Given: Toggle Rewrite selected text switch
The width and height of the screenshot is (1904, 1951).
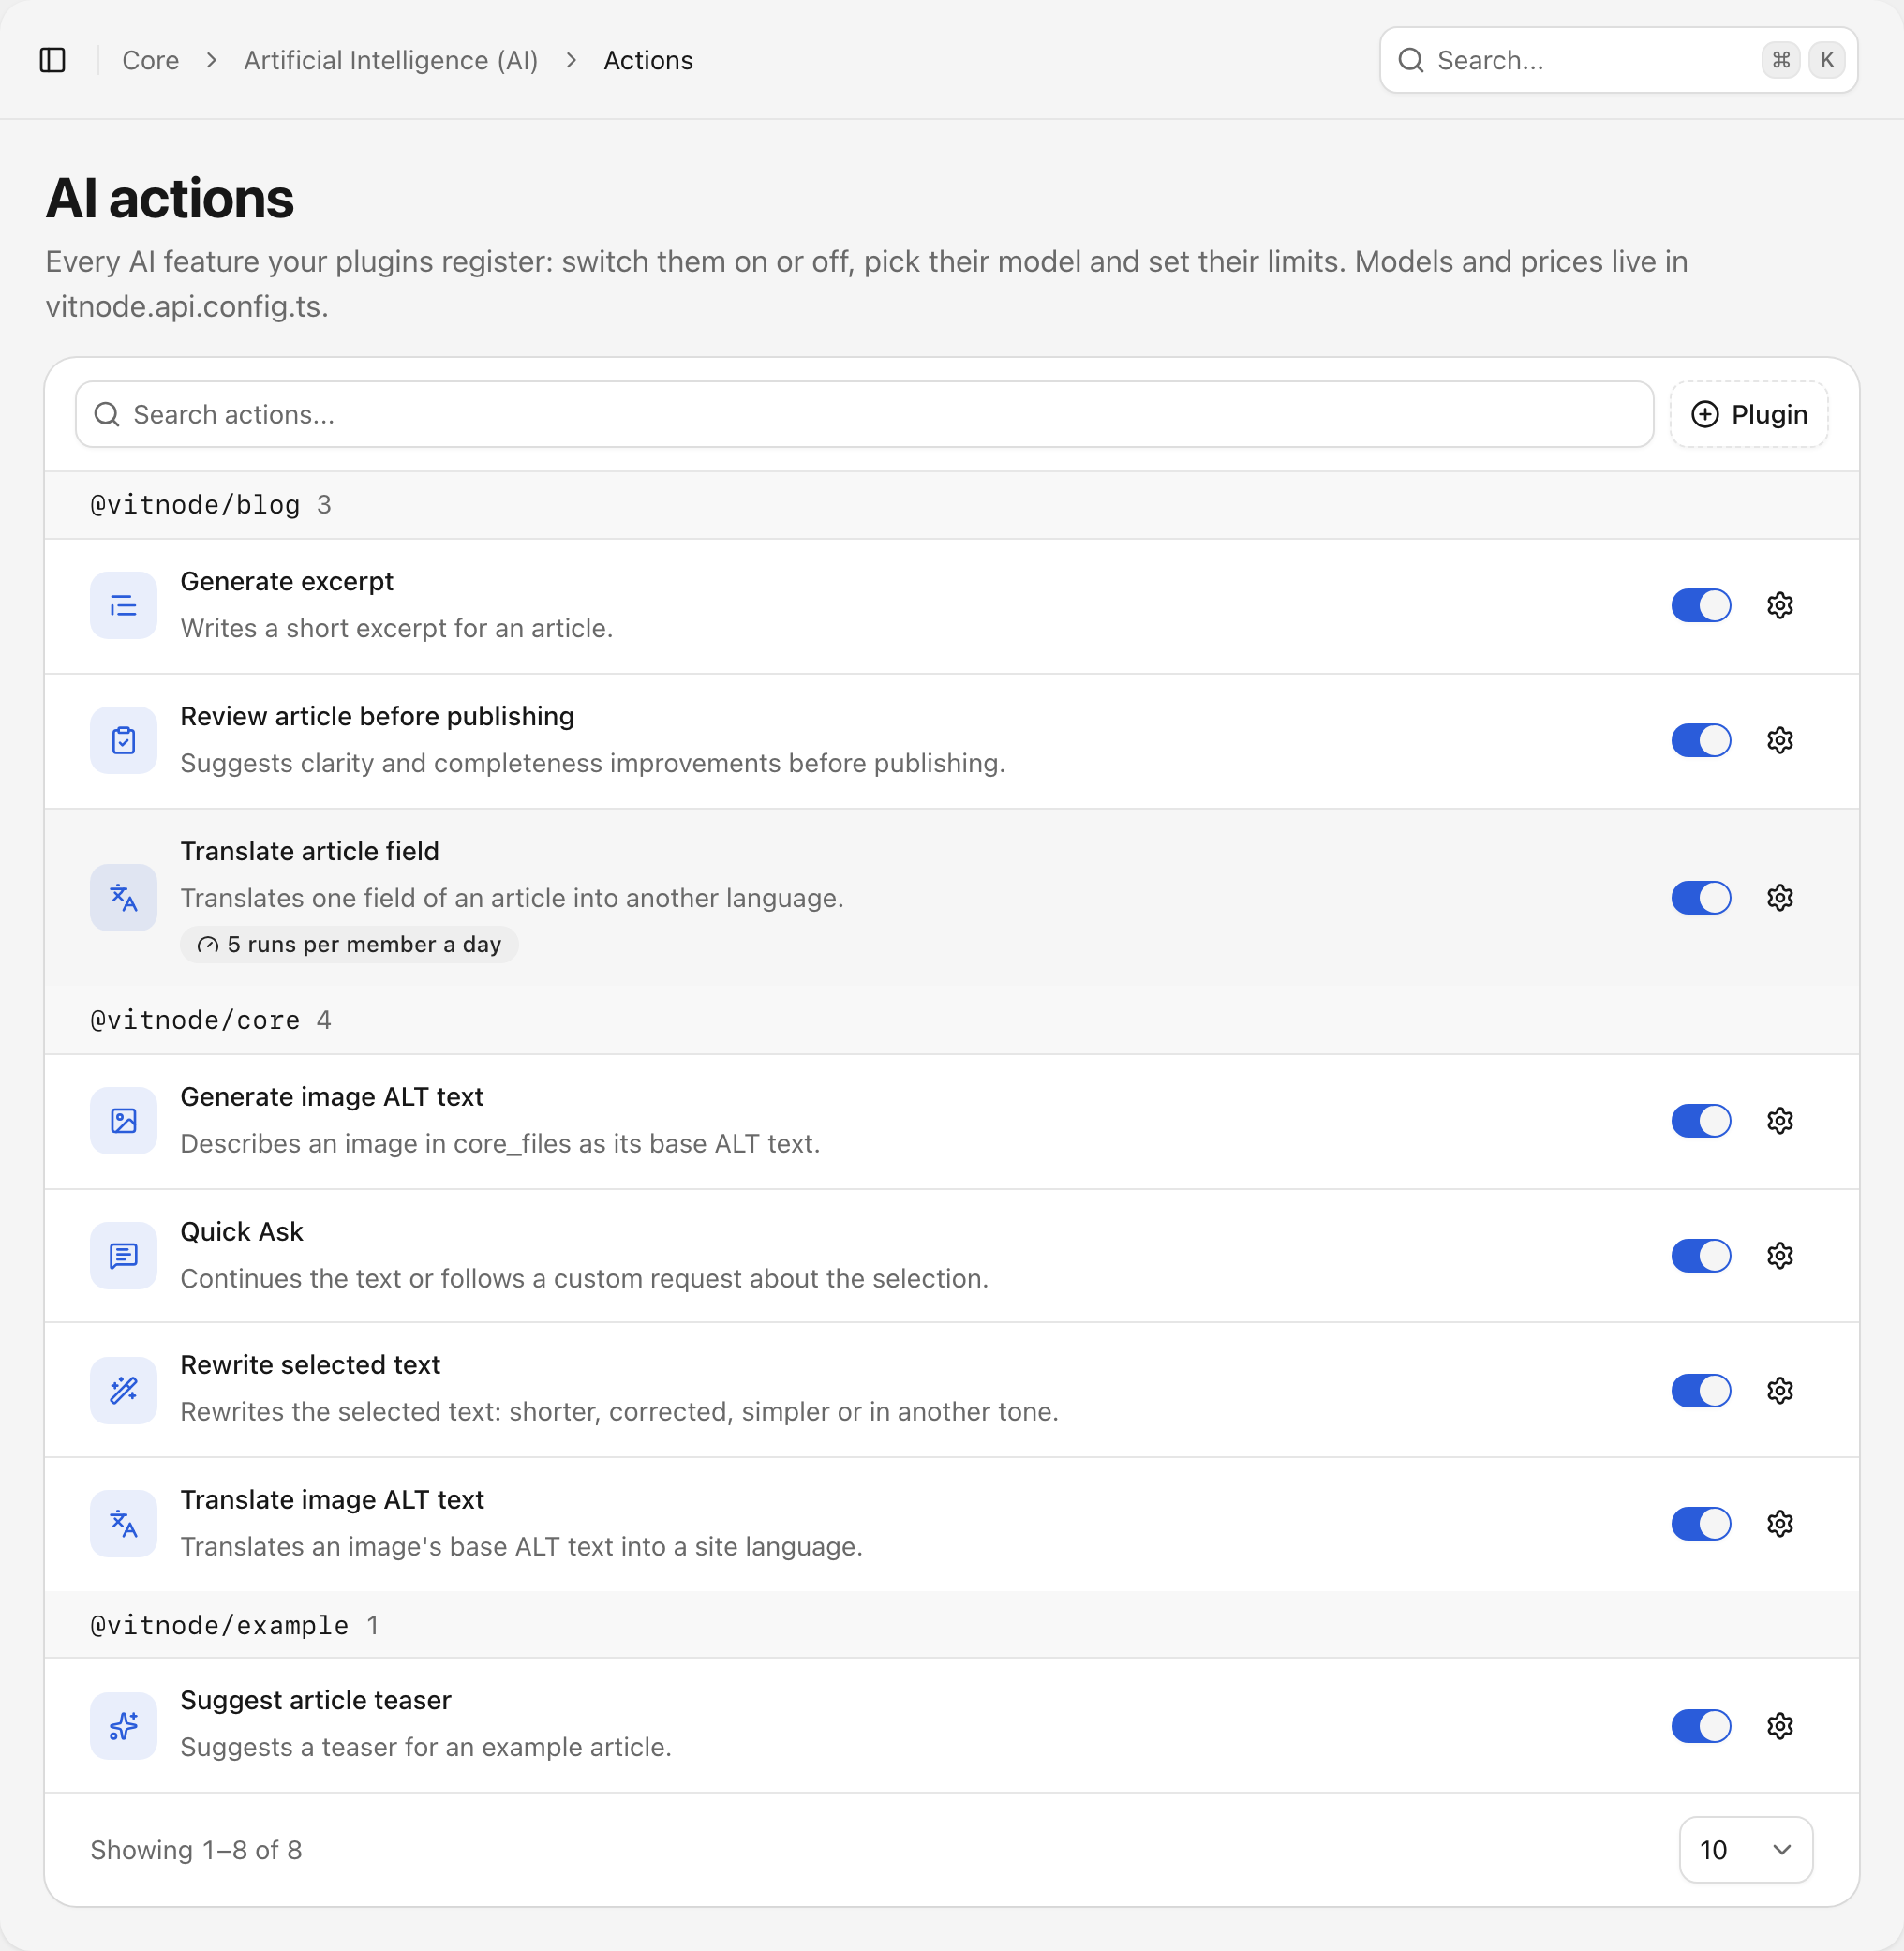Looking at the screenshot, I should [x=1701, y=1390].
